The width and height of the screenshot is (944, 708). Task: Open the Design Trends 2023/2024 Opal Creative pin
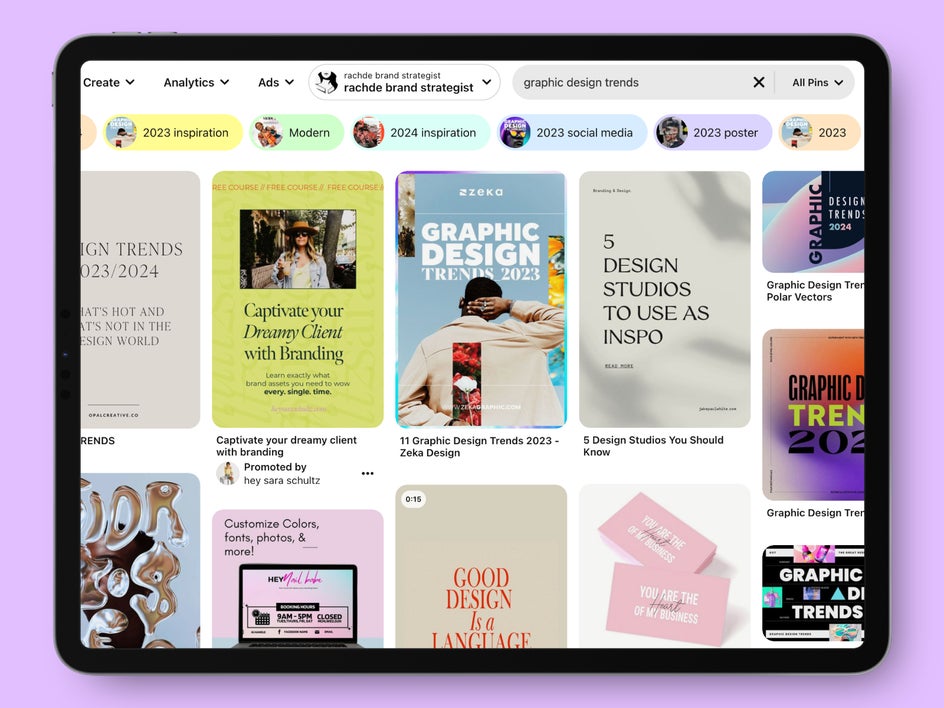point(140,299)
